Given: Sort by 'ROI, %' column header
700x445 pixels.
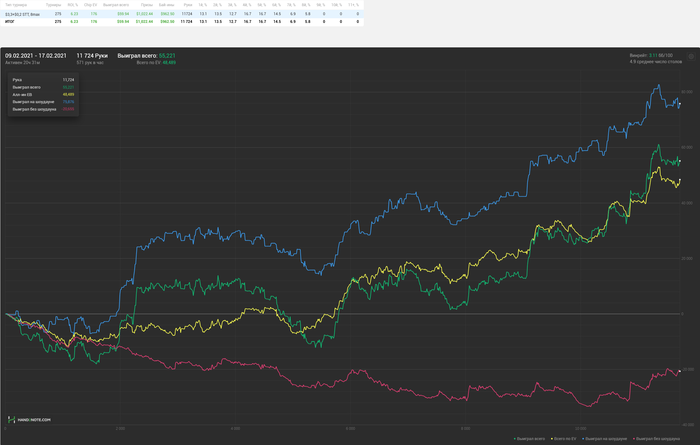Looking at the screenshot, I should coord(73,5).
